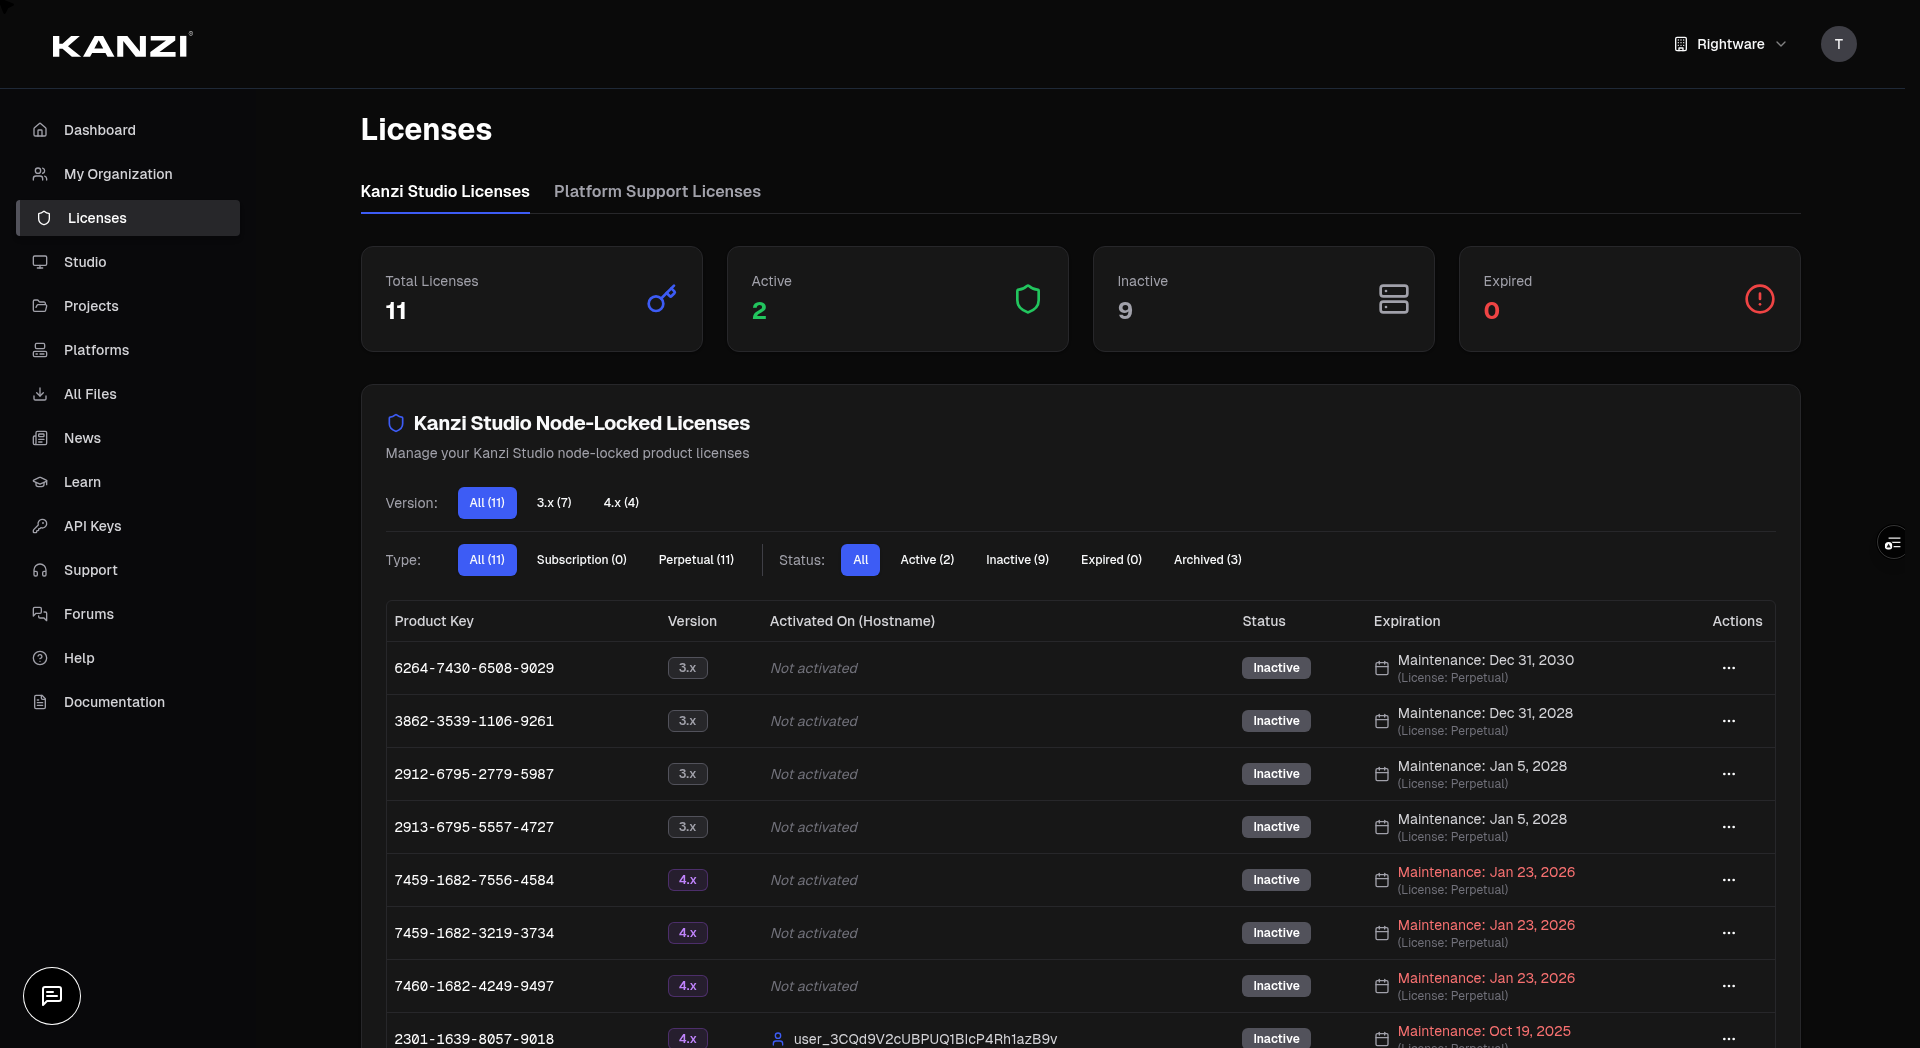The width and height of the screenshot is (1920, 1048).
Task: Open actions menu for key 2912-6795-2779-5987
Action: [x=1729, y=774]
